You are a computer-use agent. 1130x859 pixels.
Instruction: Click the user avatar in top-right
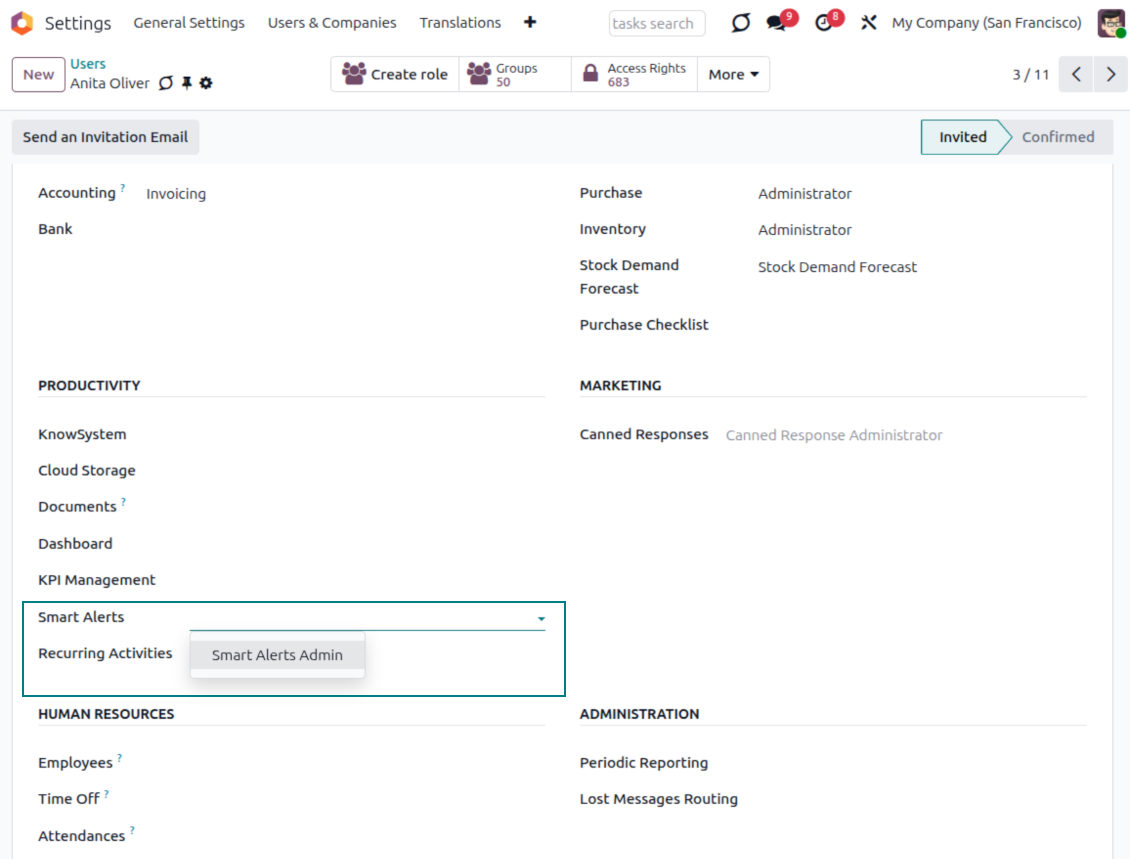point(1111,23)
